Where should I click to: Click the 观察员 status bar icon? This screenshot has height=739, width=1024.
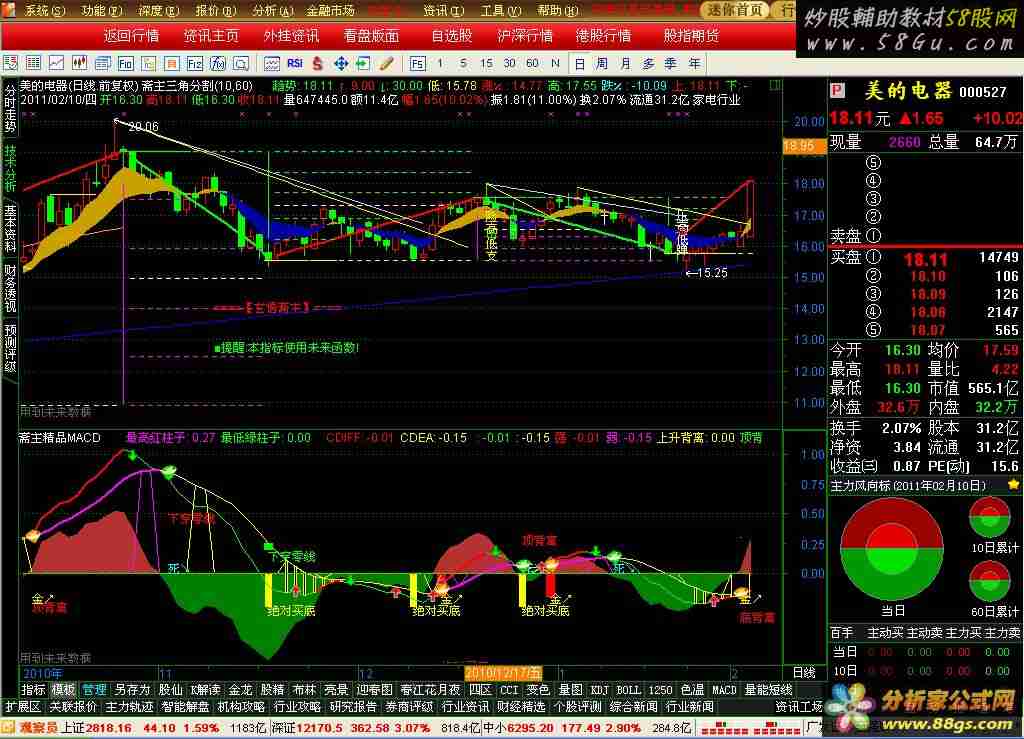(x=7, y=727)
